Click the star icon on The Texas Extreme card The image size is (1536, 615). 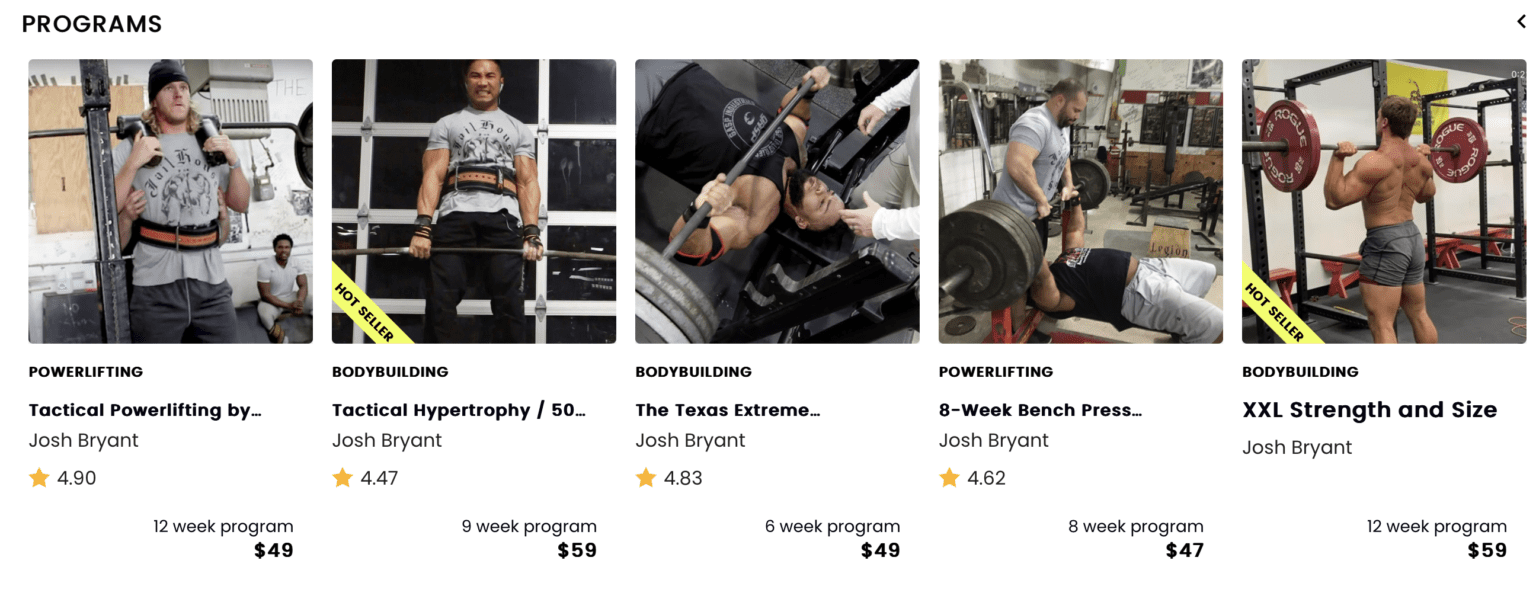[647, 477]
